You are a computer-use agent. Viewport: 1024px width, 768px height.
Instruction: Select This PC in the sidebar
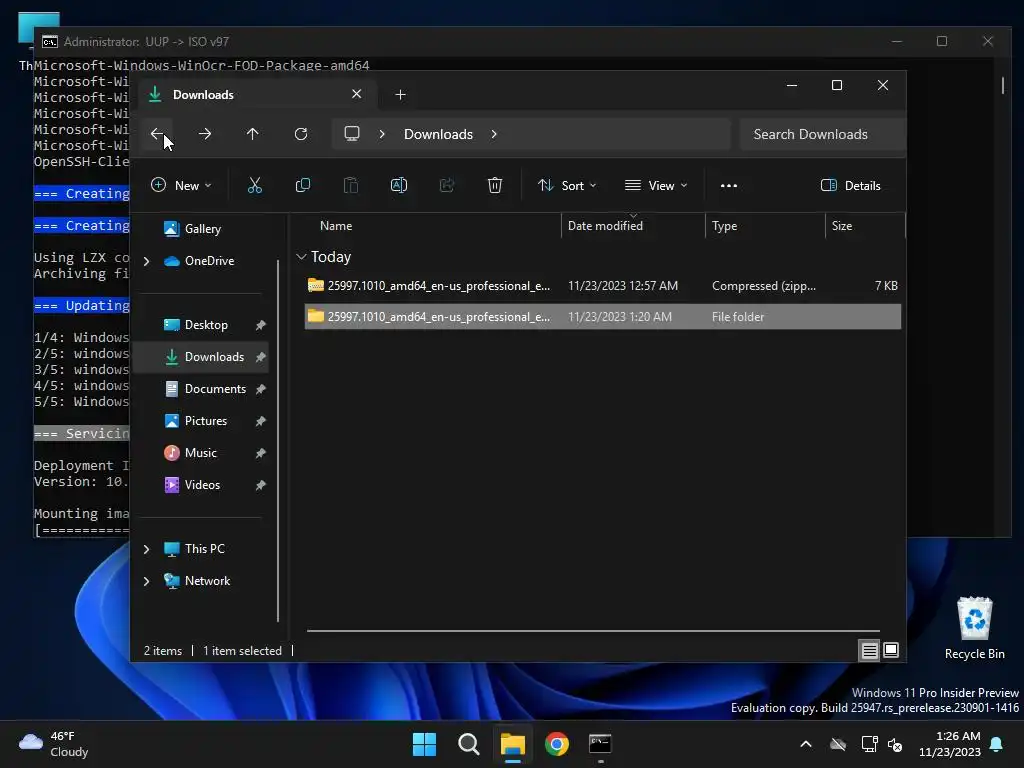tap(204, 549)
